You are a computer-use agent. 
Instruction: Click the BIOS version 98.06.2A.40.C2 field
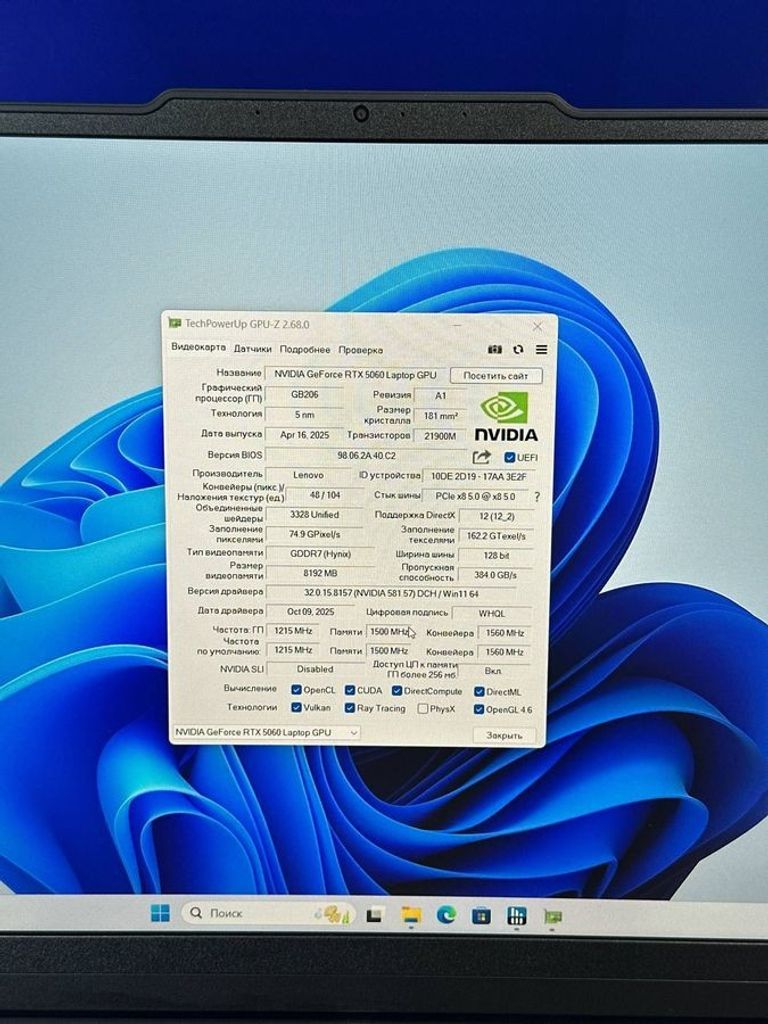point(366,455)
